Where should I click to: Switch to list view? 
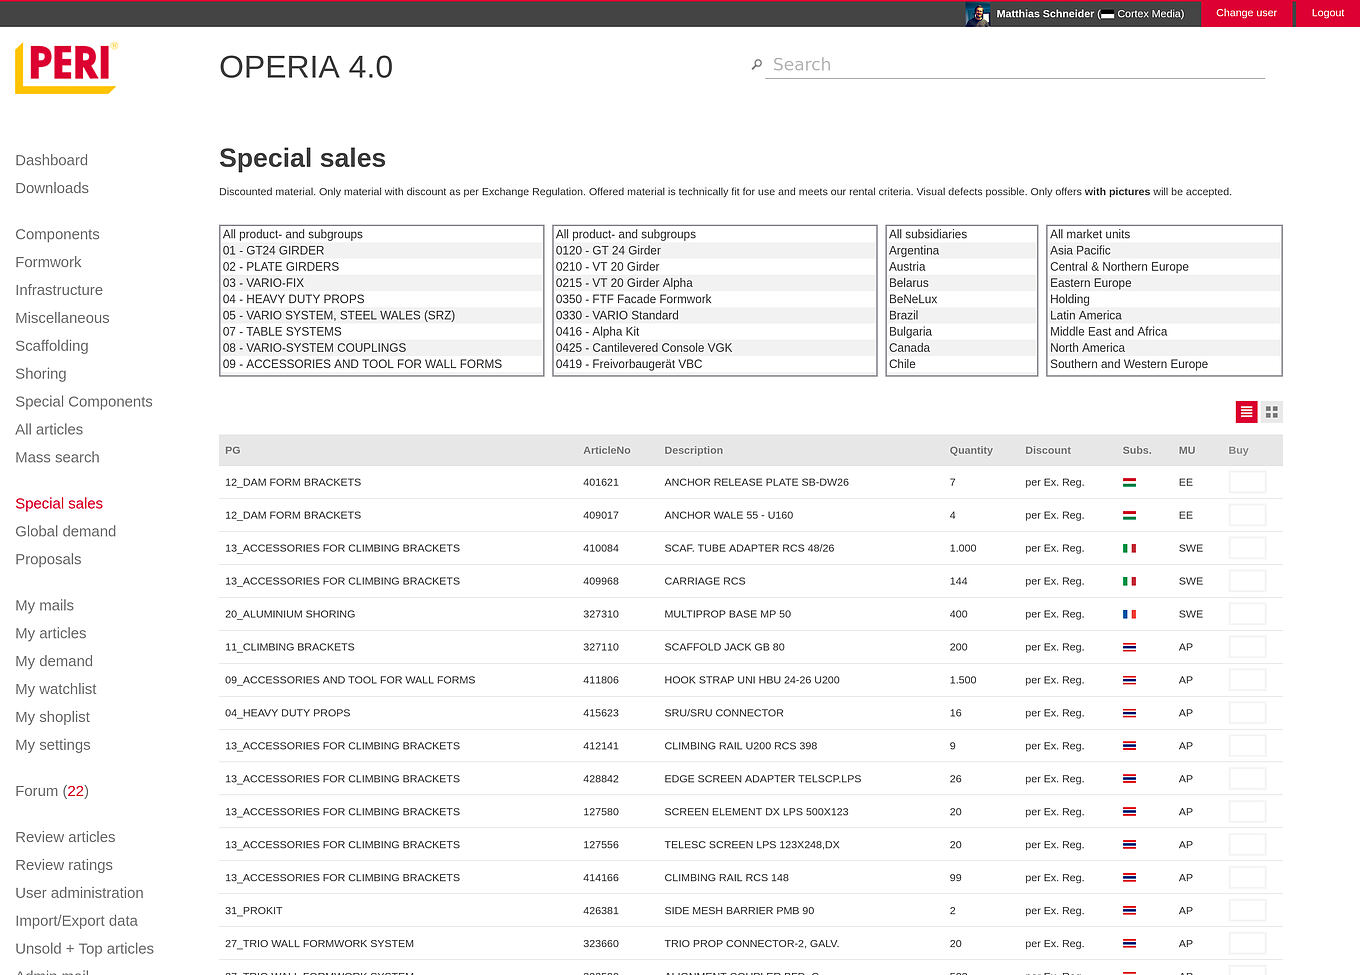point(1246,412)
